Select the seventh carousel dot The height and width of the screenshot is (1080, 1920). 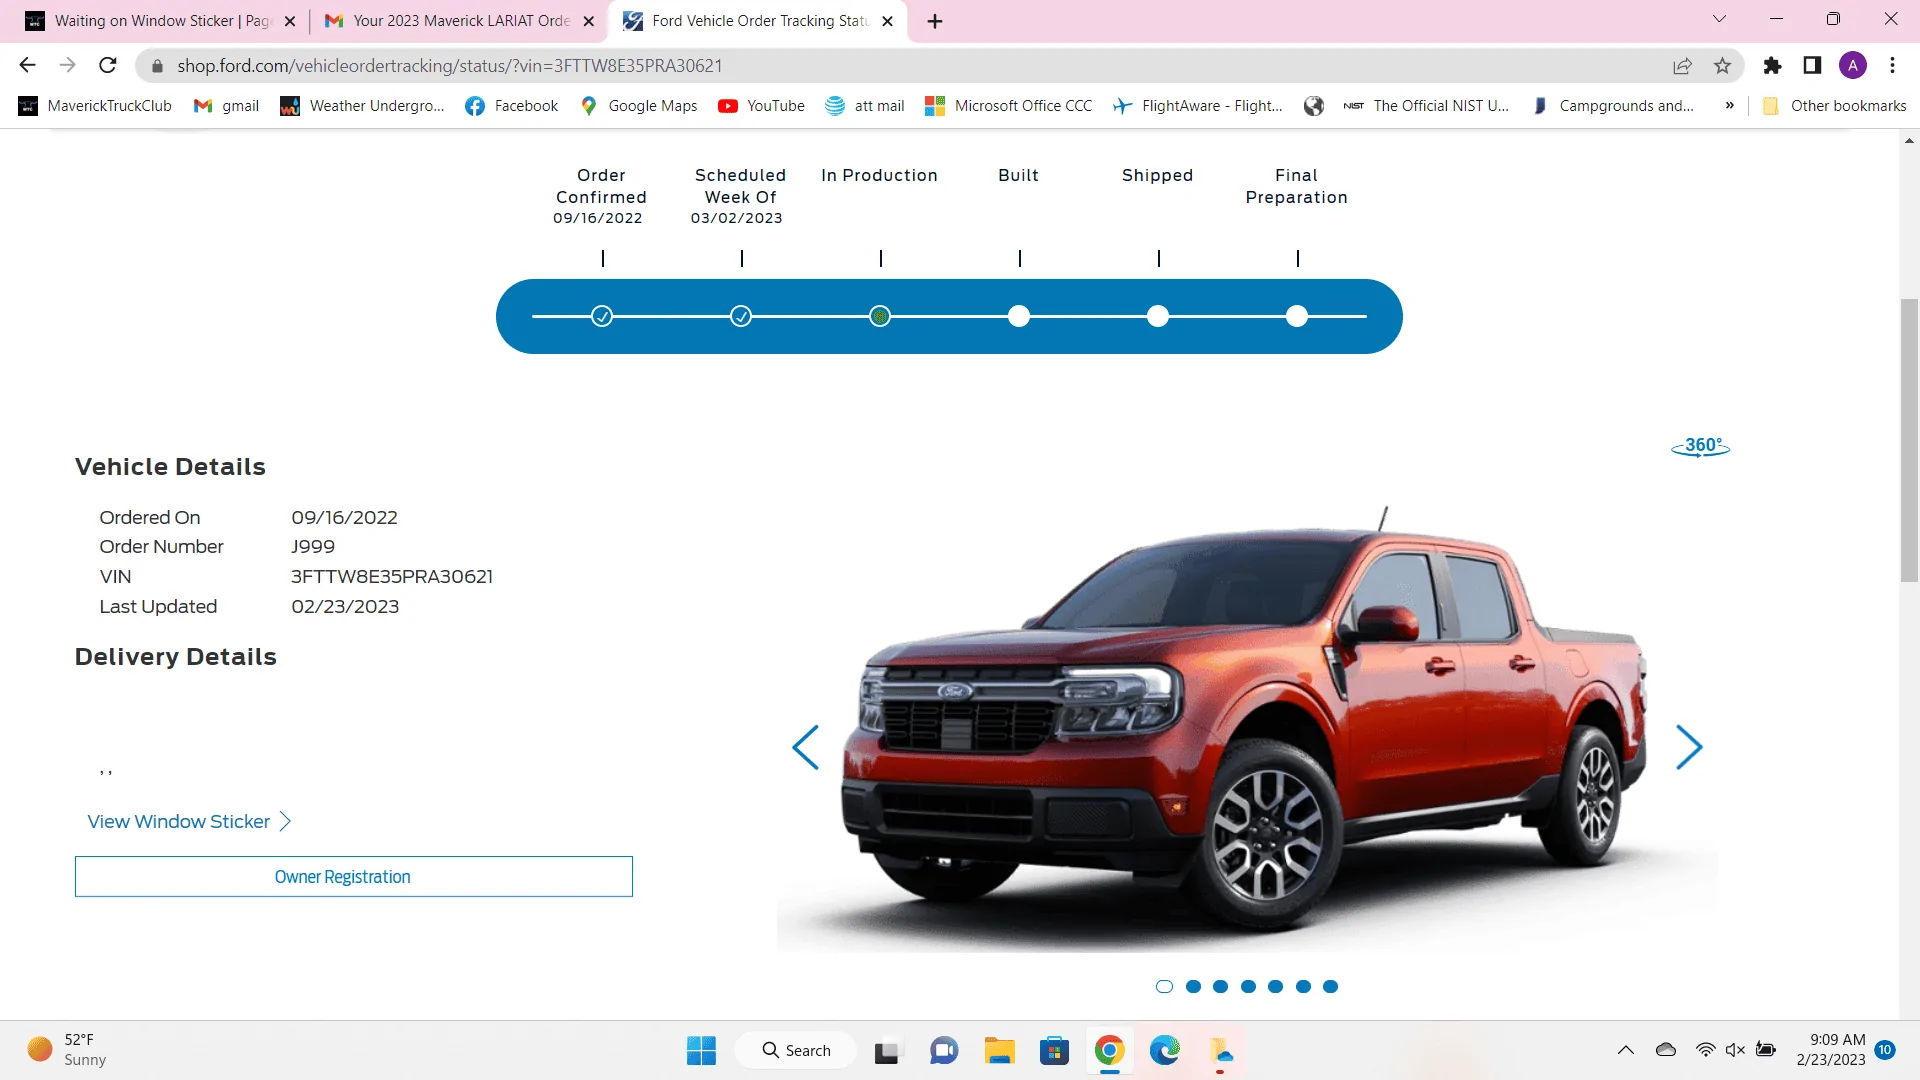coord(1330,987)
